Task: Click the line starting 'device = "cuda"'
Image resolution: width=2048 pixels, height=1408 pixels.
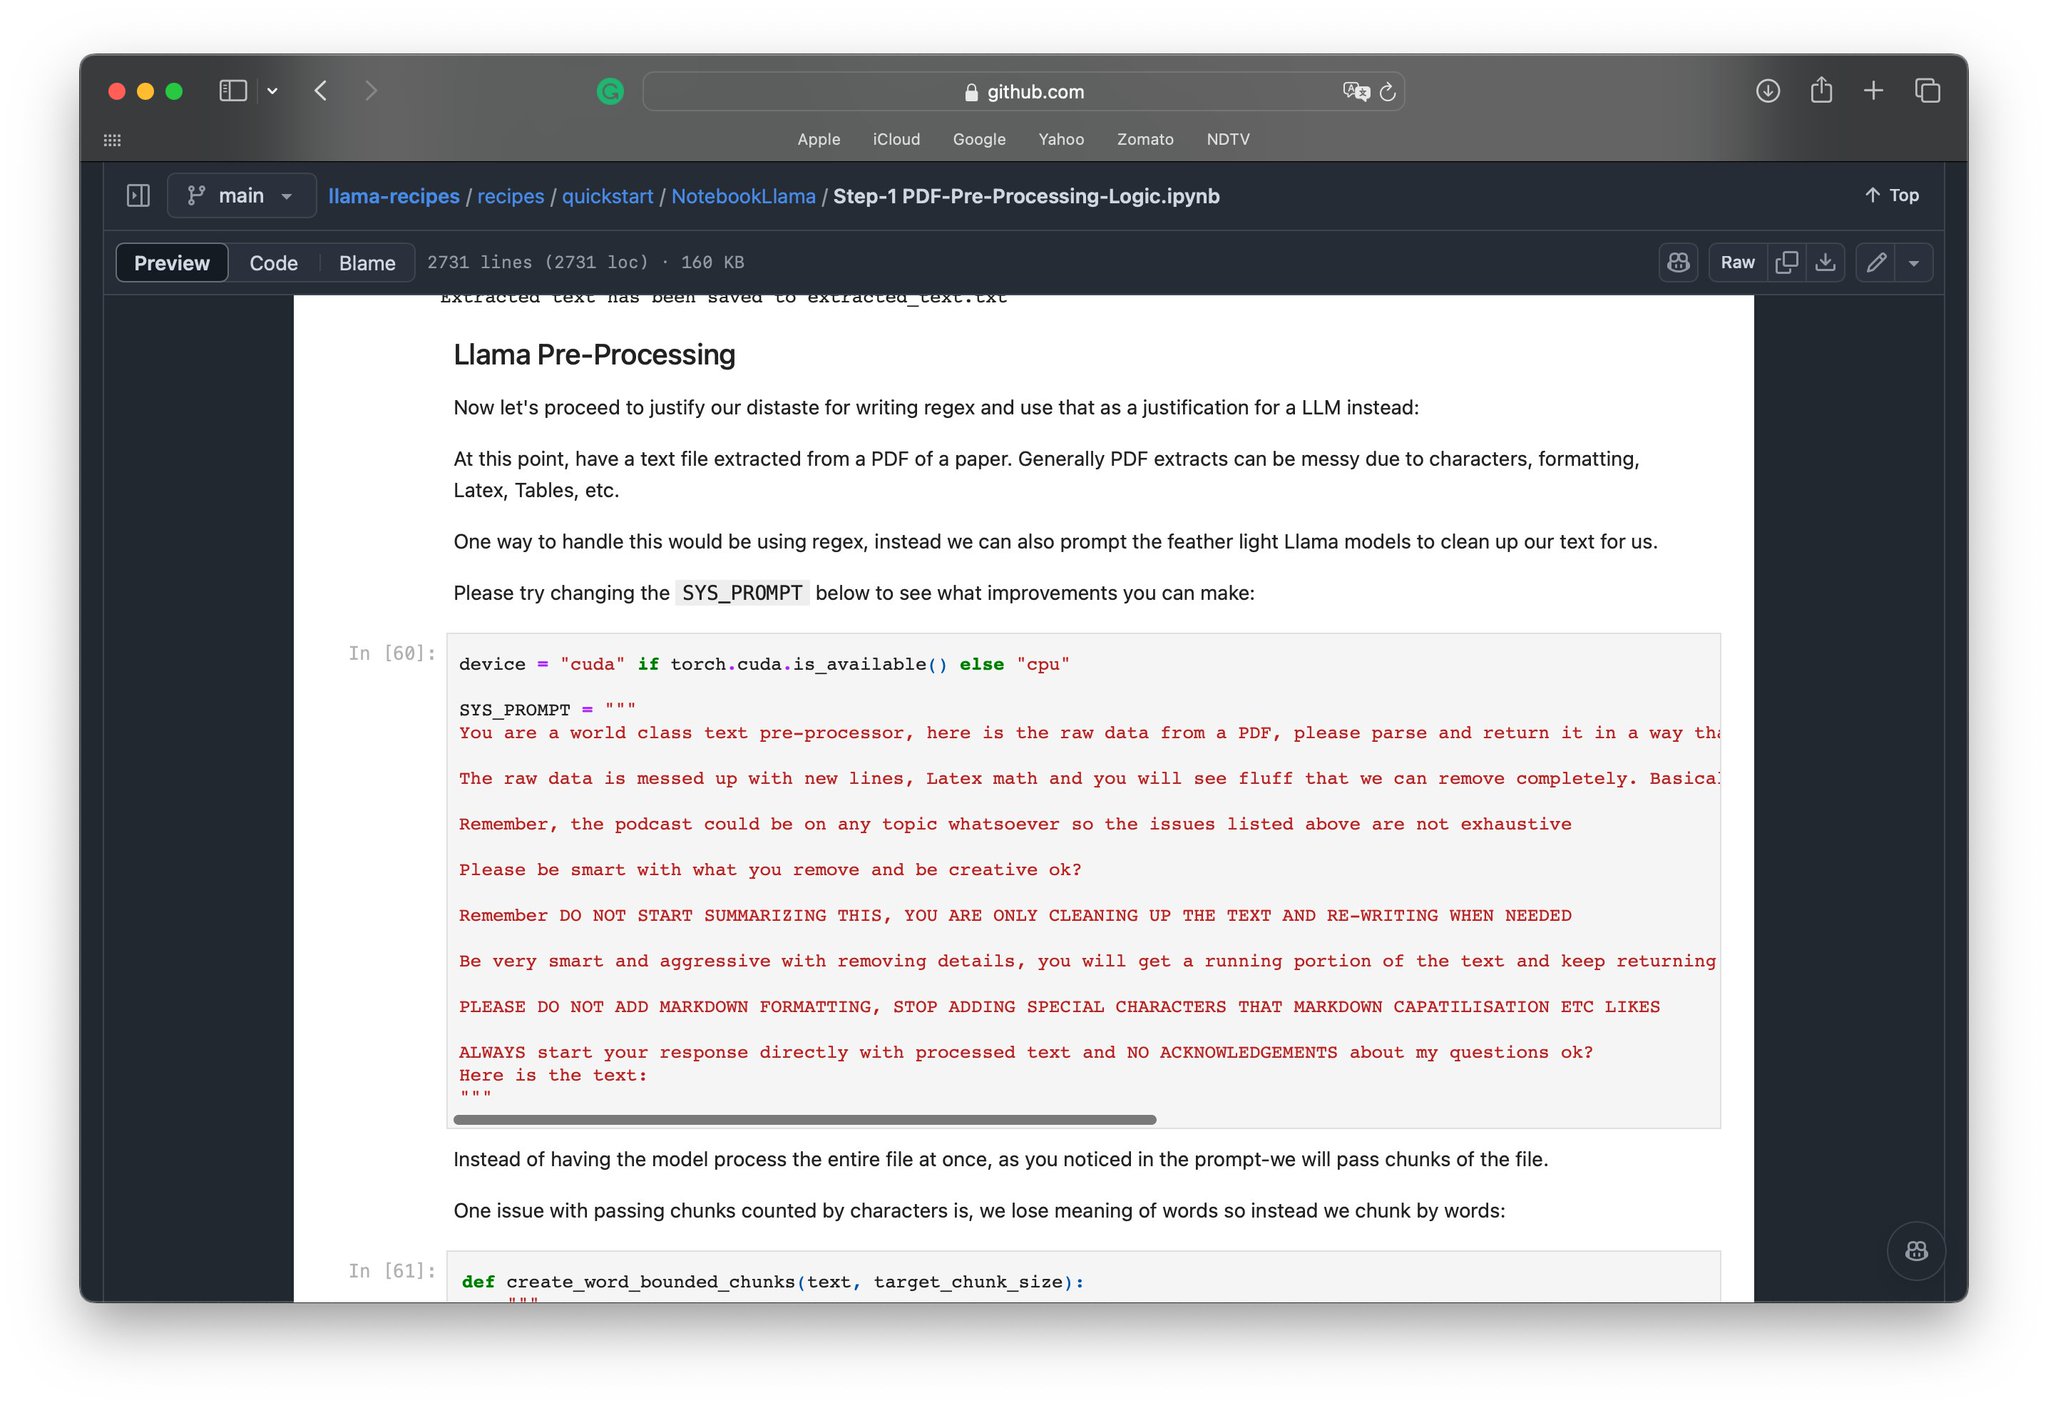Action: 764,664
